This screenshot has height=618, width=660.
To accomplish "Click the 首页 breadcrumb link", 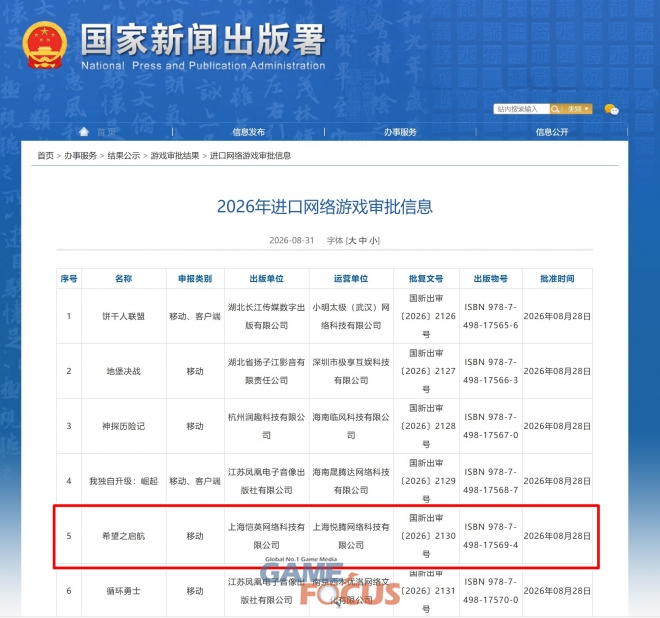I will pyautogui.click(x=45, y=156).
